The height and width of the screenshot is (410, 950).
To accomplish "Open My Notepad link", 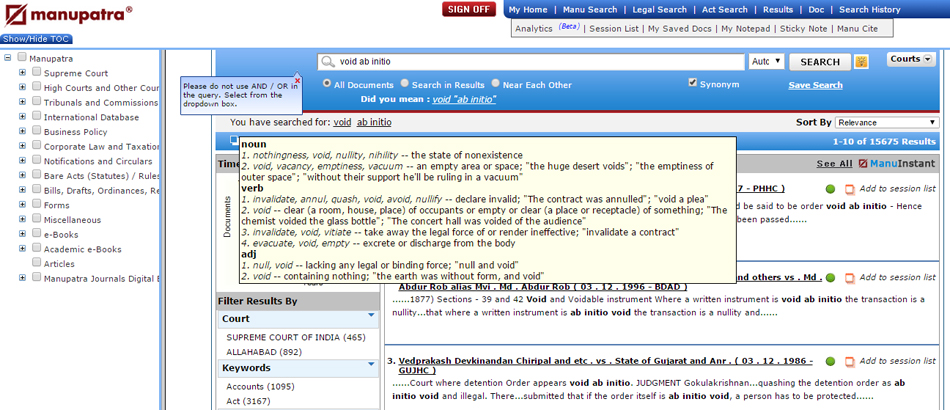I will tap(747, 28).
